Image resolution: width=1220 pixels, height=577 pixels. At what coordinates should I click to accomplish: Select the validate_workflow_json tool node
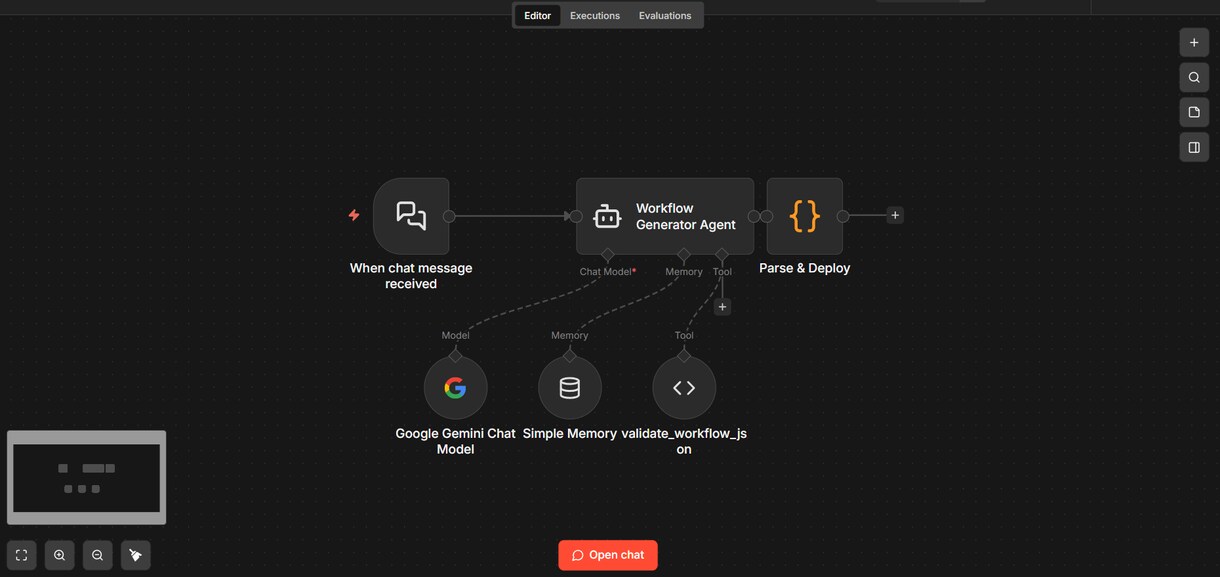click(684, 387)
